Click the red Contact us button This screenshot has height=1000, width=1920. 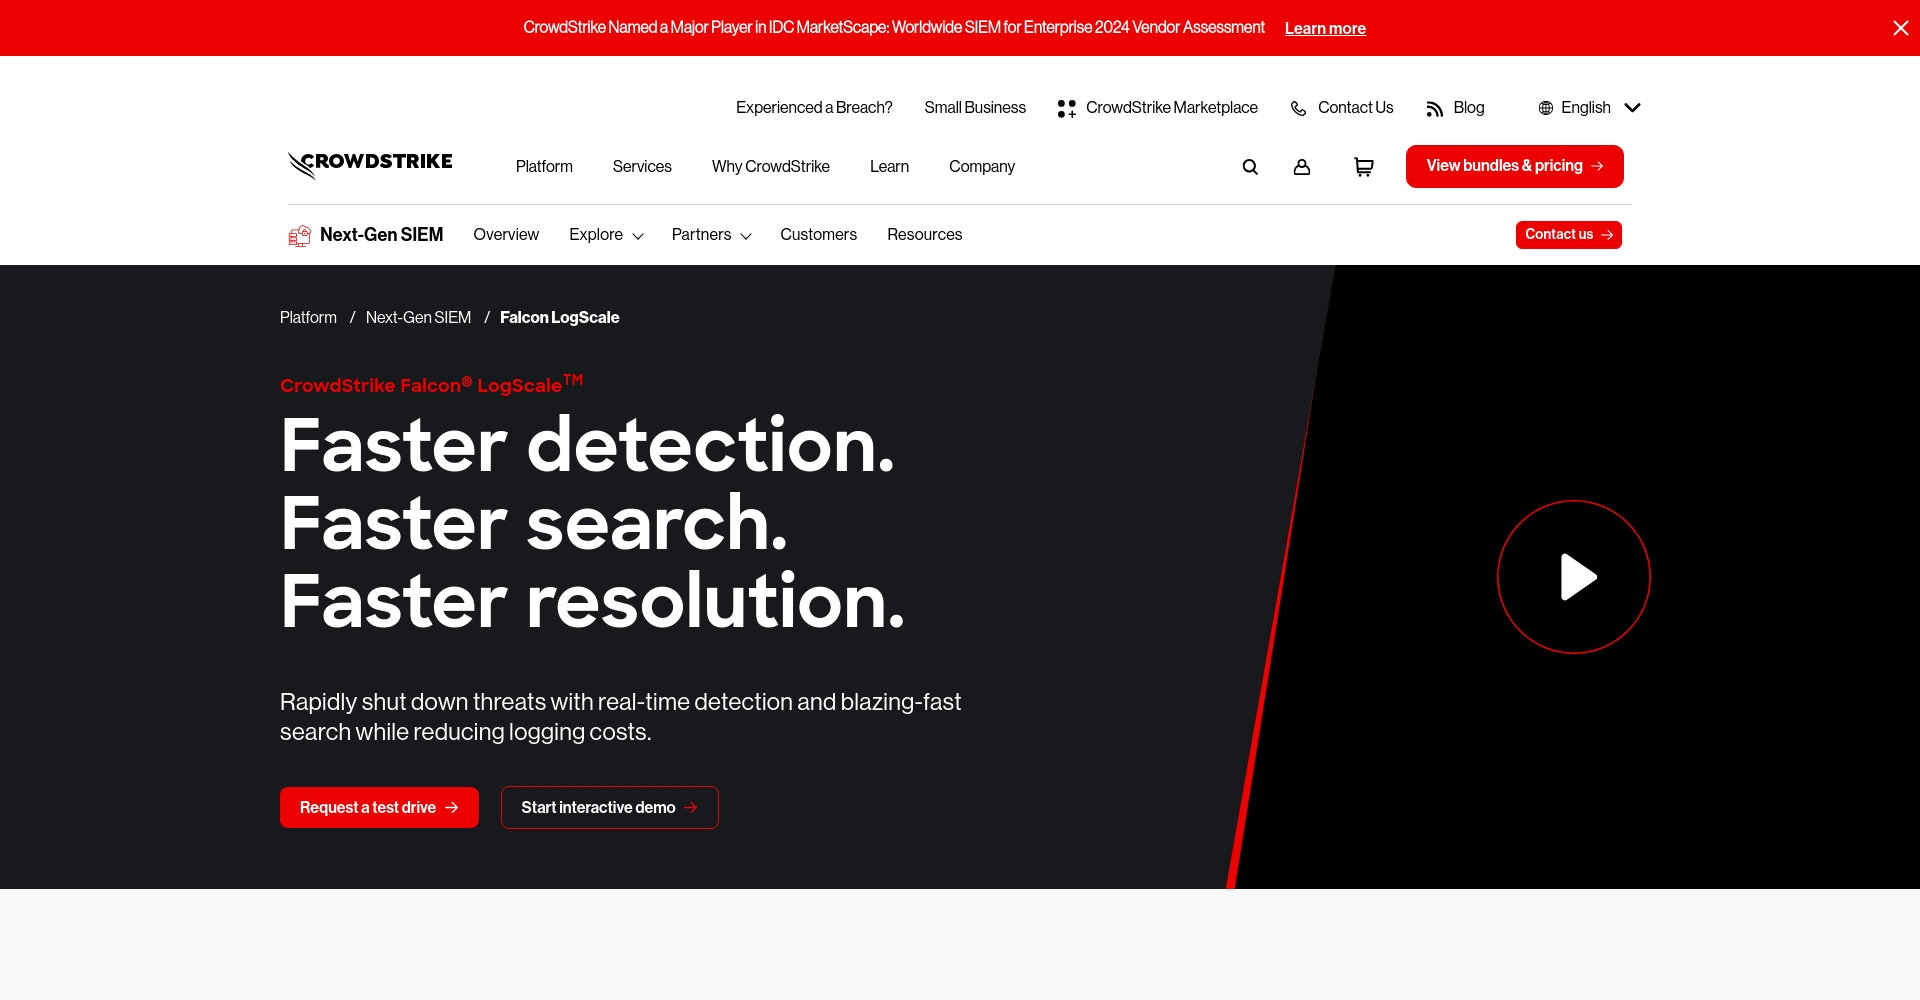click(1568, 235)
